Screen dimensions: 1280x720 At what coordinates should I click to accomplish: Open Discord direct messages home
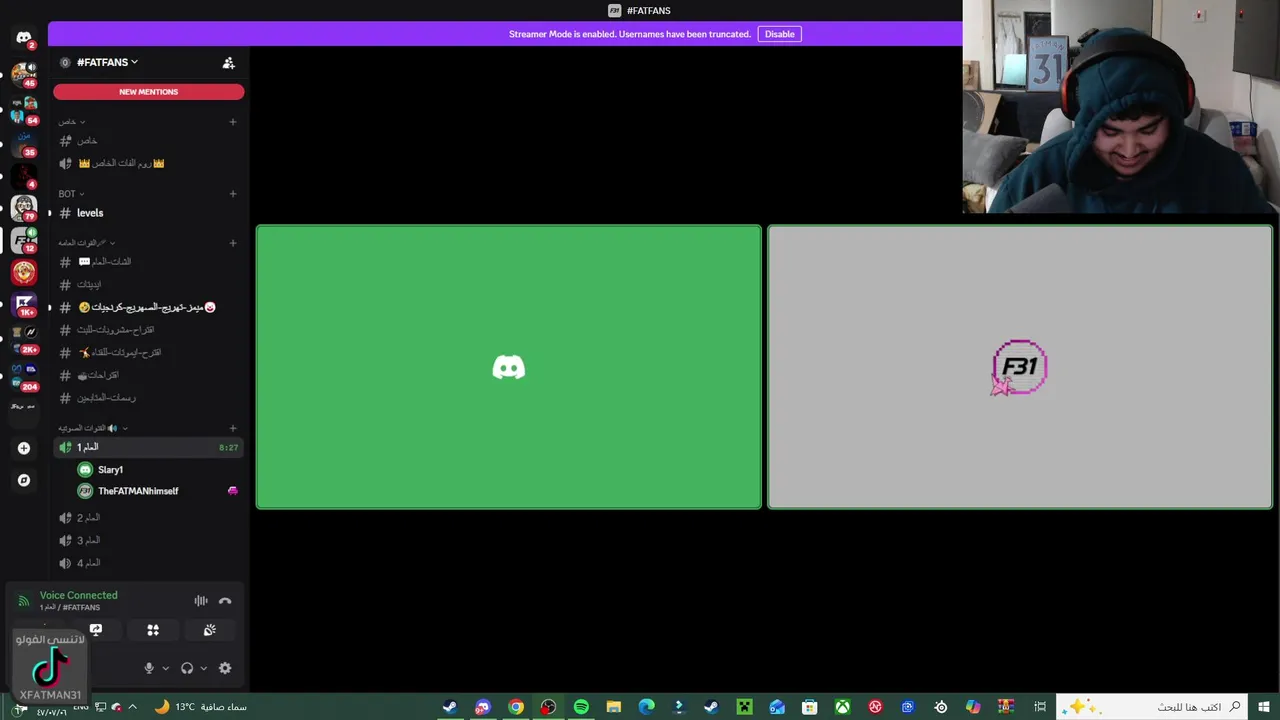(x=24, y=38)
